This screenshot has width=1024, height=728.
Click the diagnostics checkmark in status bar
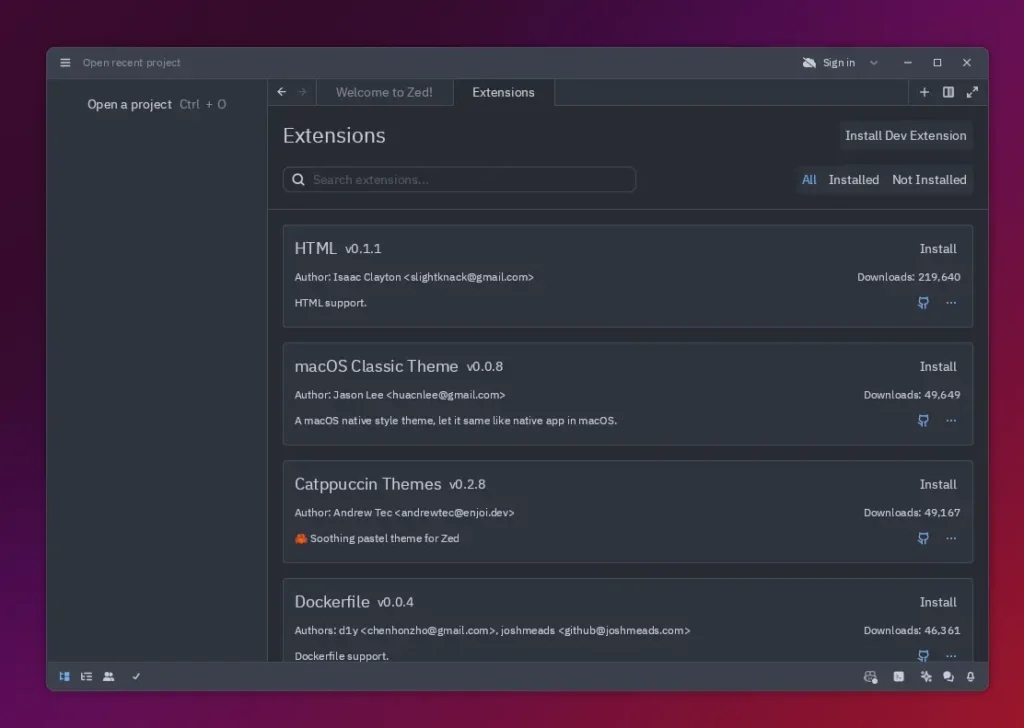click(x=136, y=676)
